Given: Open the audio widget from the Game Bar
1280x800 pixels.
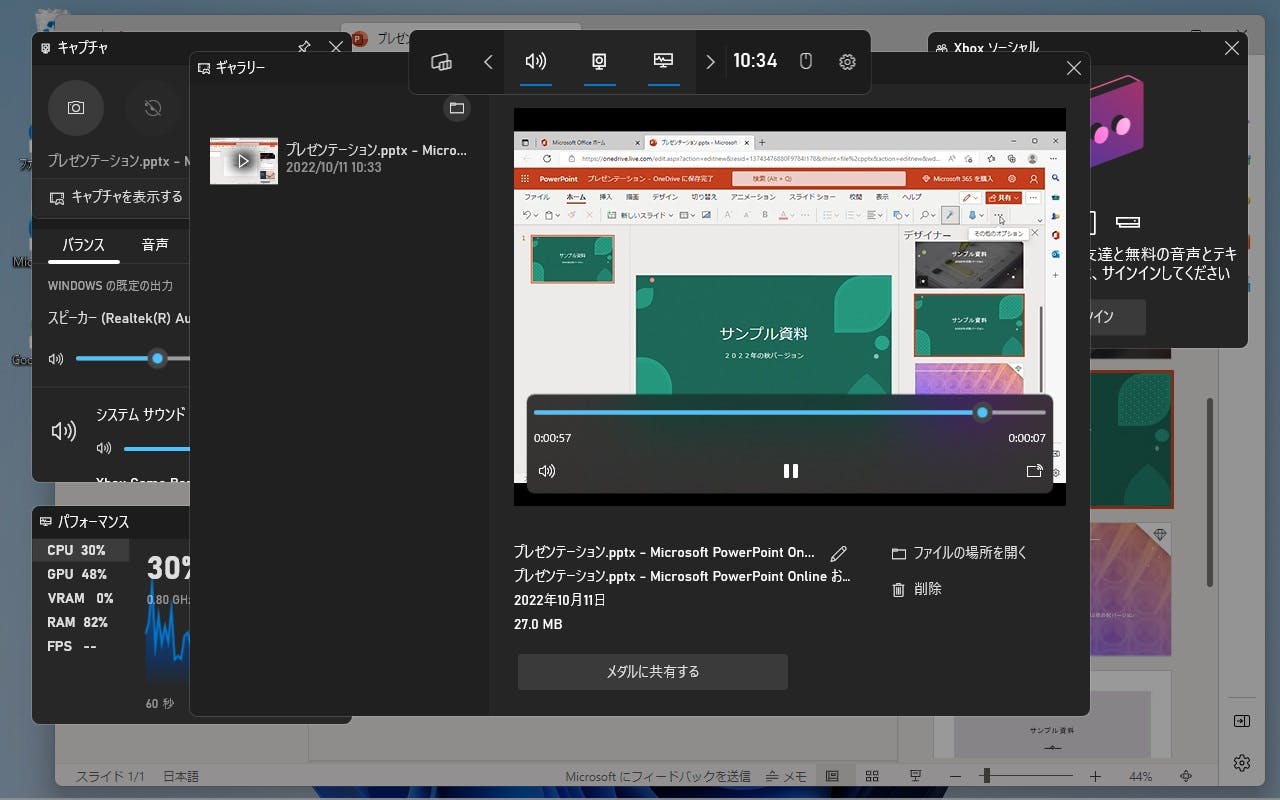Looking at the screenshot, I should tap(536, 61).
